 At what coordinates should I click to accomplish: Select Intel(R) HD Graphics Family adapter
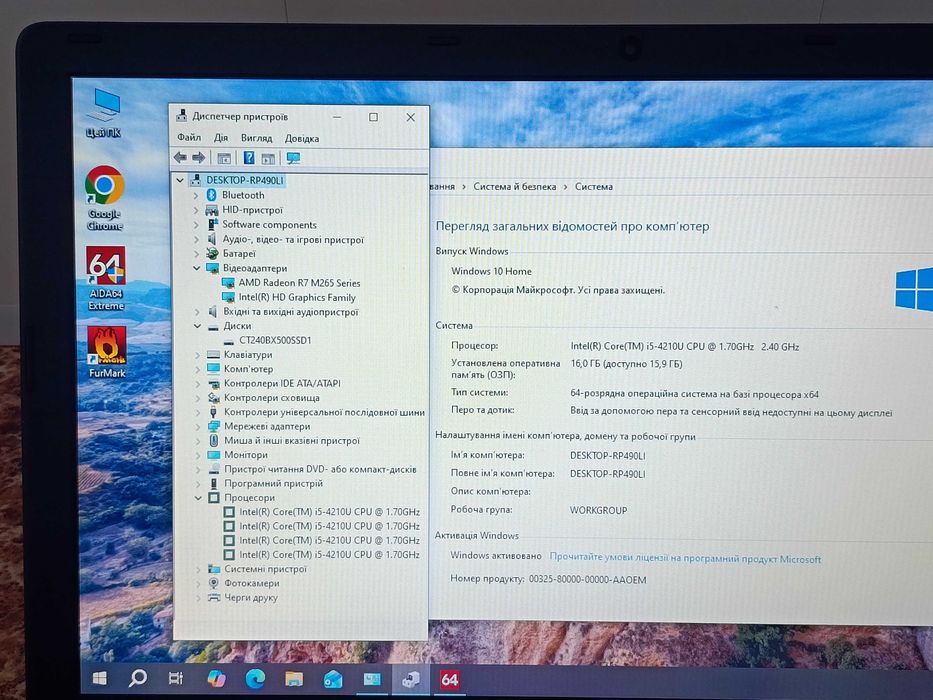coord(297,297)
